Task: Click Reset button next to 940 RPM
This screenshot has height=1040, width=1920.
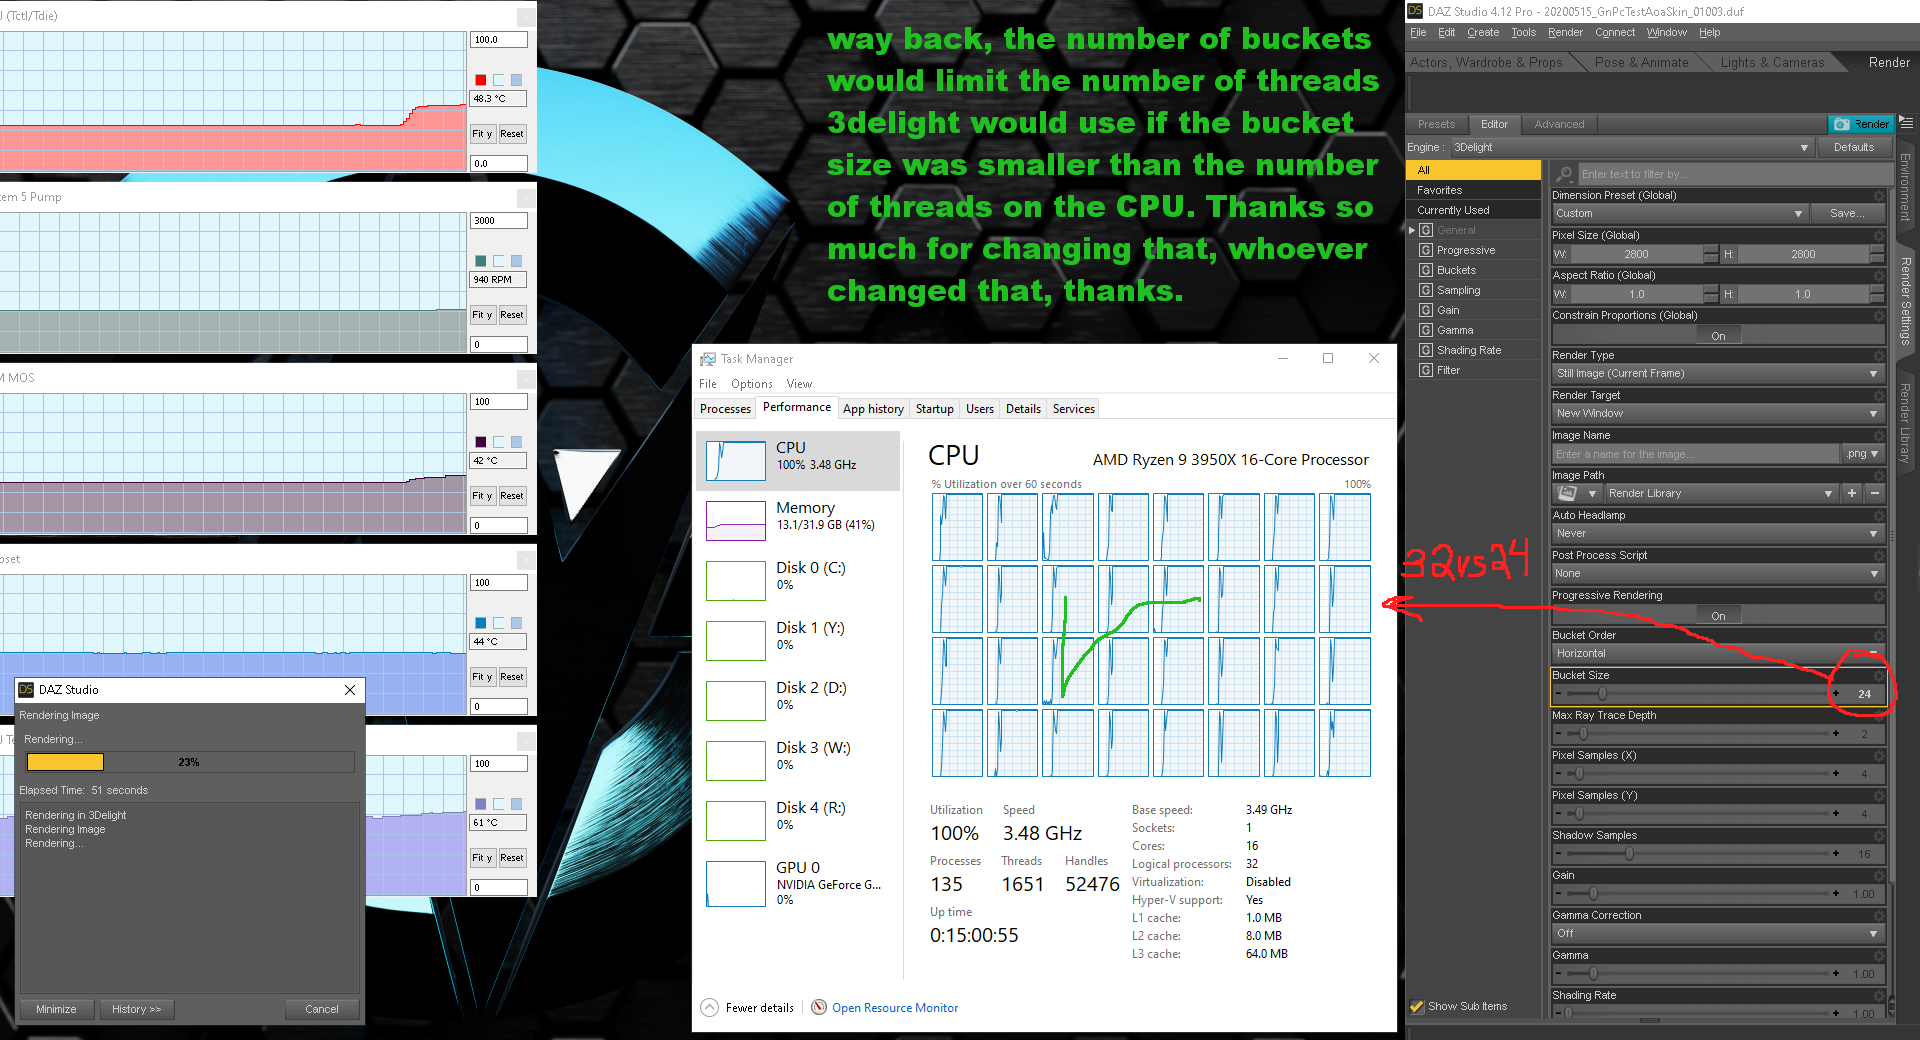Action: (x=512, y=314)
